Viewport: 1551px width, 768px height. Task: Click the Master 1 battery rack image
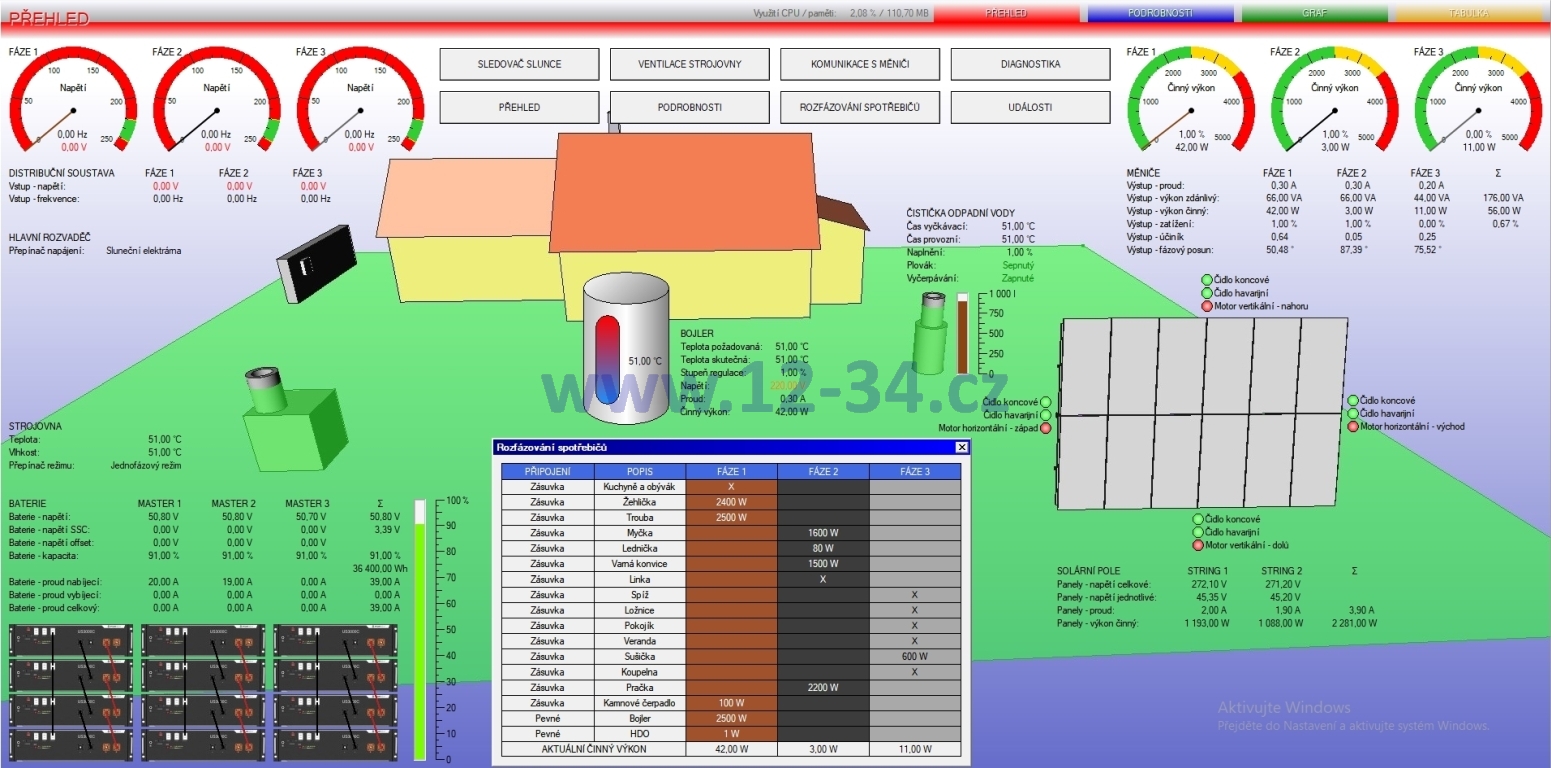[x=70, y=690]
